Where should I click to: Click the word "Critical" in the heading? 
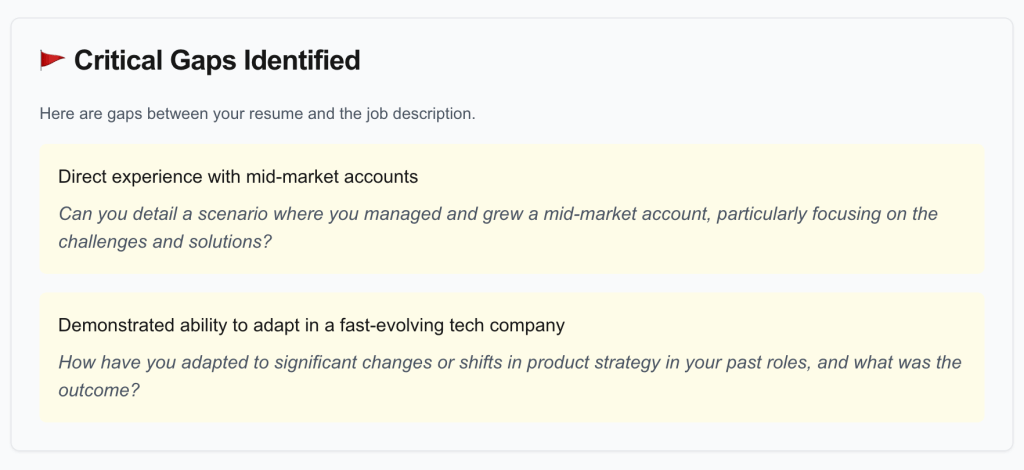[119, 61]
